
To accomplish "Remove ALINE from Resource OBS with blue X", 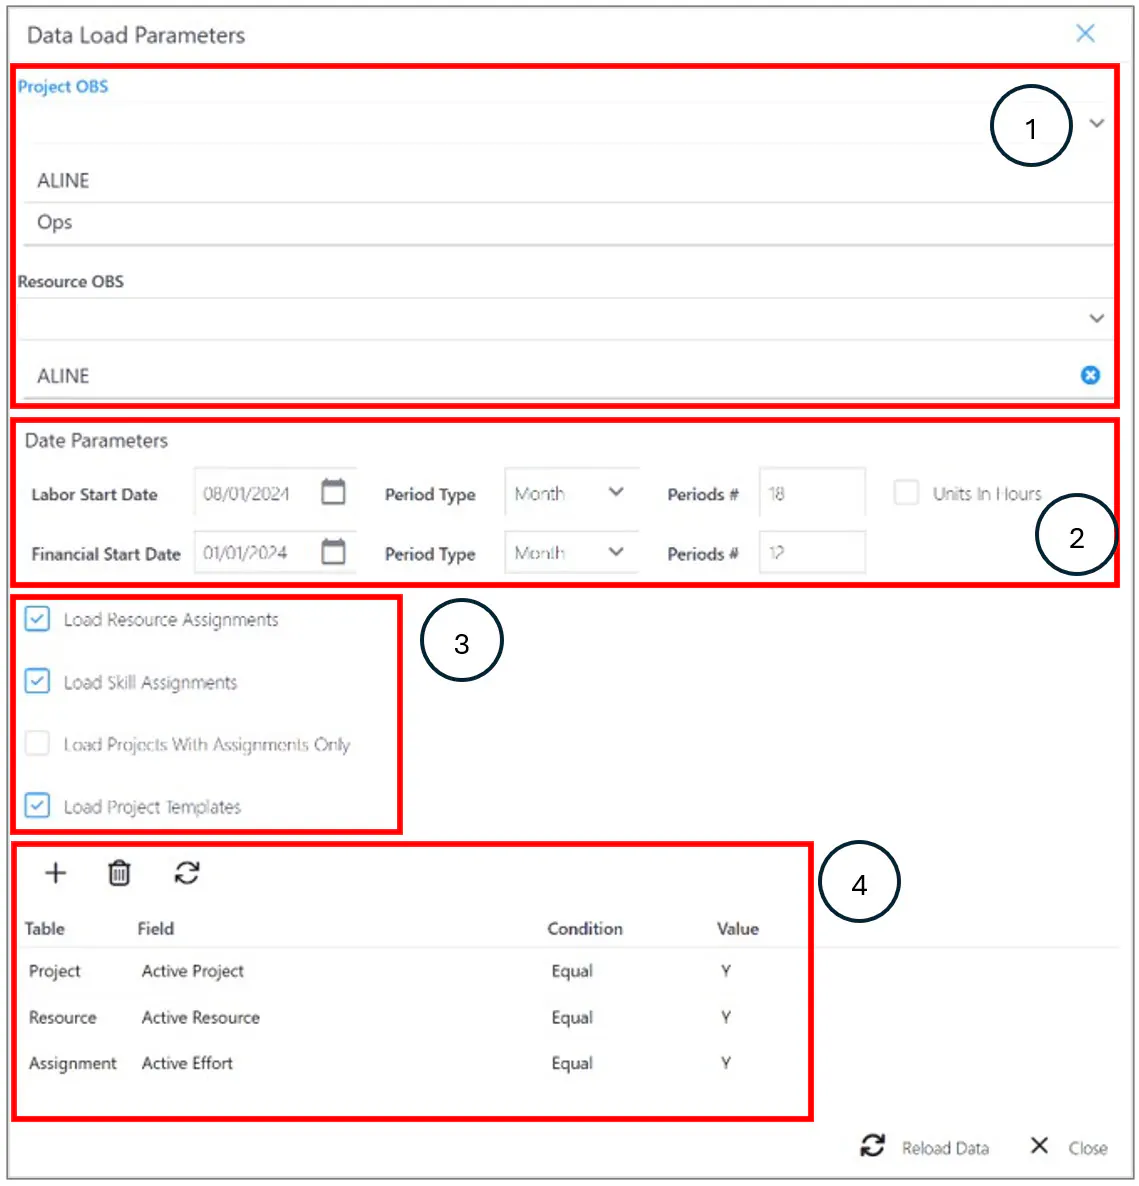I will pos(1090,375).
